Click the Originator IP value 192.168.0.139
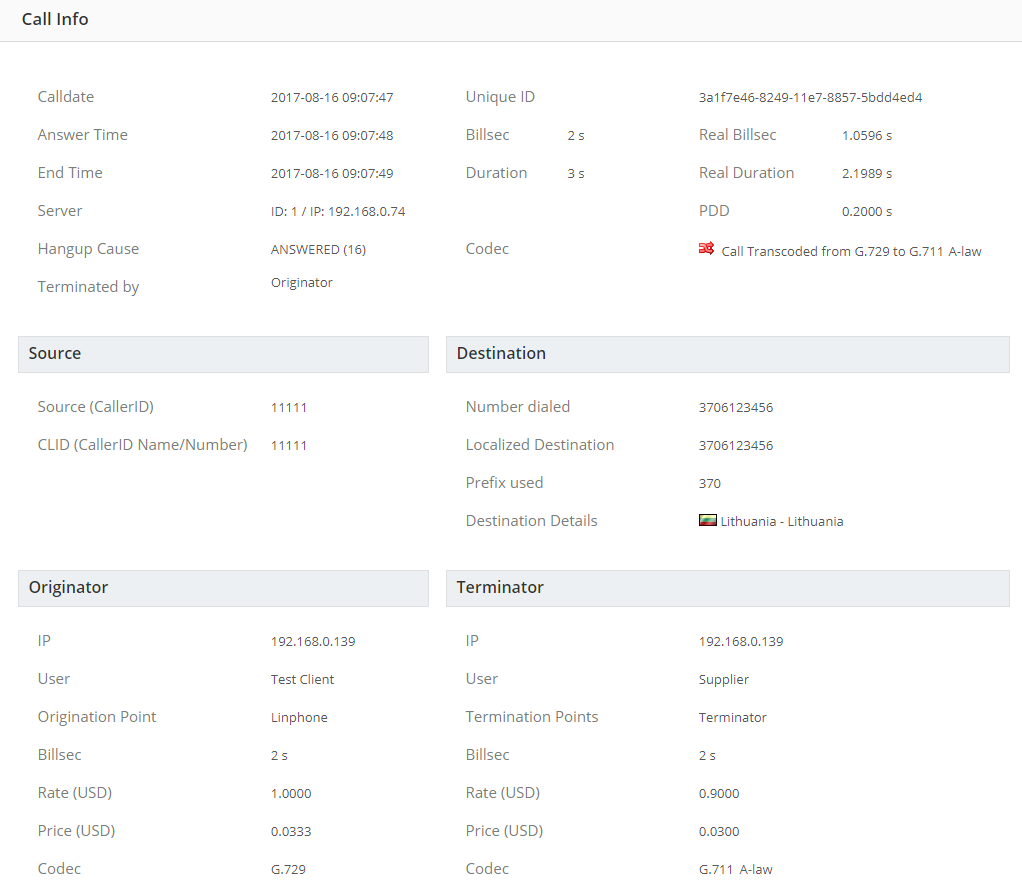The height and width of the screenshot is (890, 1022). (x=313, y=642)
